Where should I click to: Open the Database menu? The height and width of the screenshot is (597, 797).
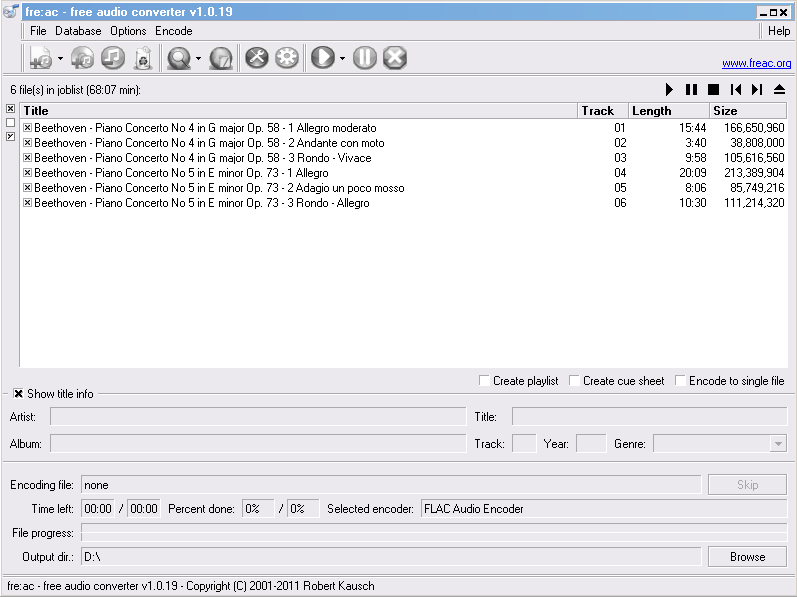coord(78,31)
